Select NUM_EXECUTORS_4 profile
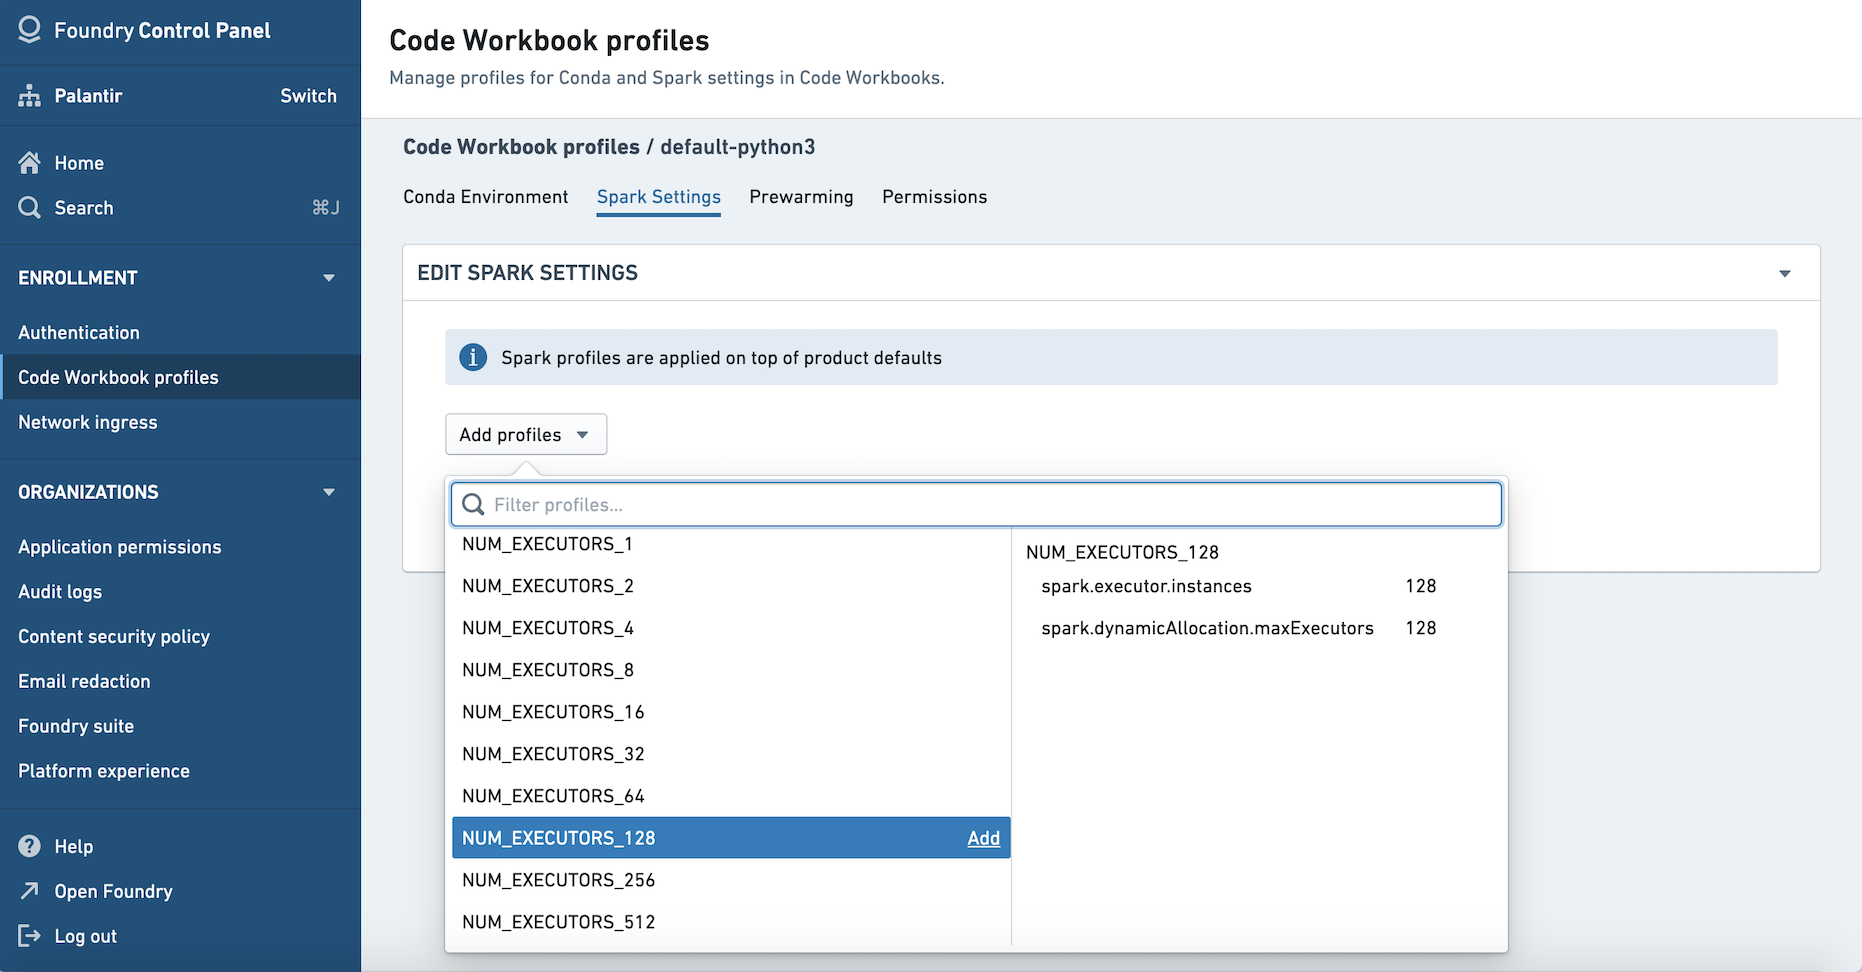This screenshot has width=1862, height=972. pos(731,628)
